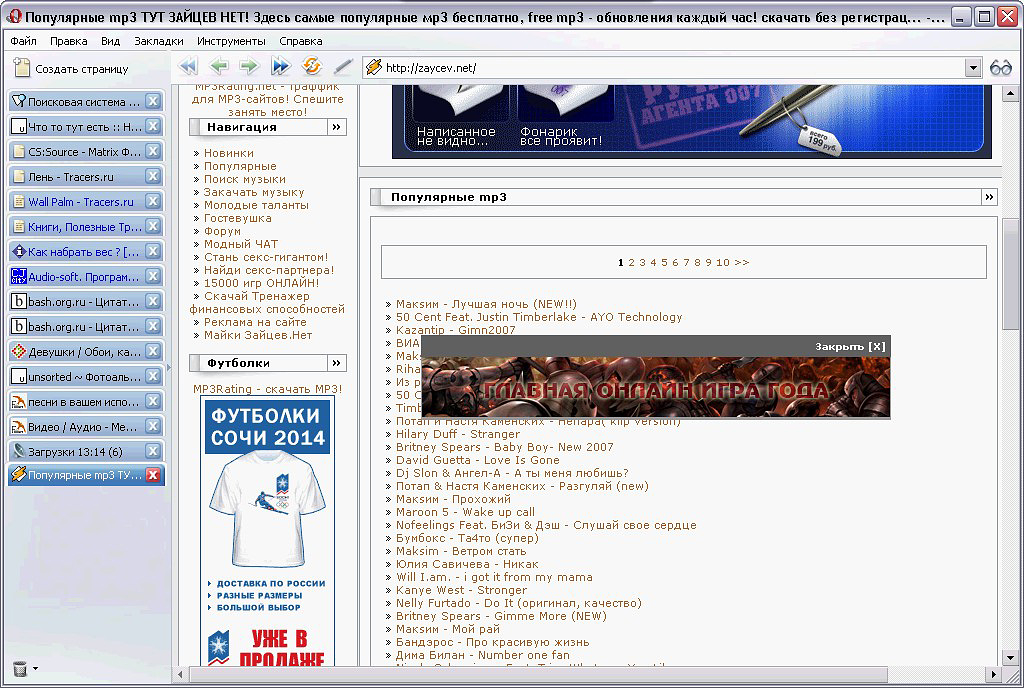Screen dimensions: 1024x688
Task: Open 'Maroon 5 - Wake up call' song
Action: pyautogui.click(x=465, y=512)
